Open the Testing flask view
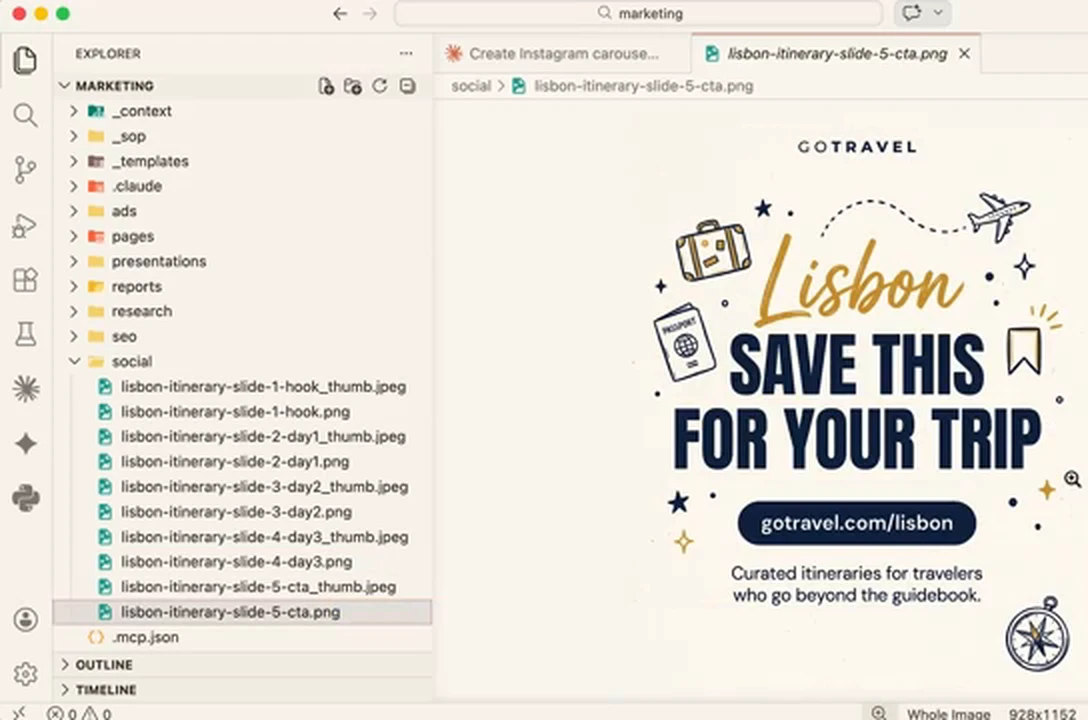Viewport: 1088px width, 720px height. (x=26, y=334)
